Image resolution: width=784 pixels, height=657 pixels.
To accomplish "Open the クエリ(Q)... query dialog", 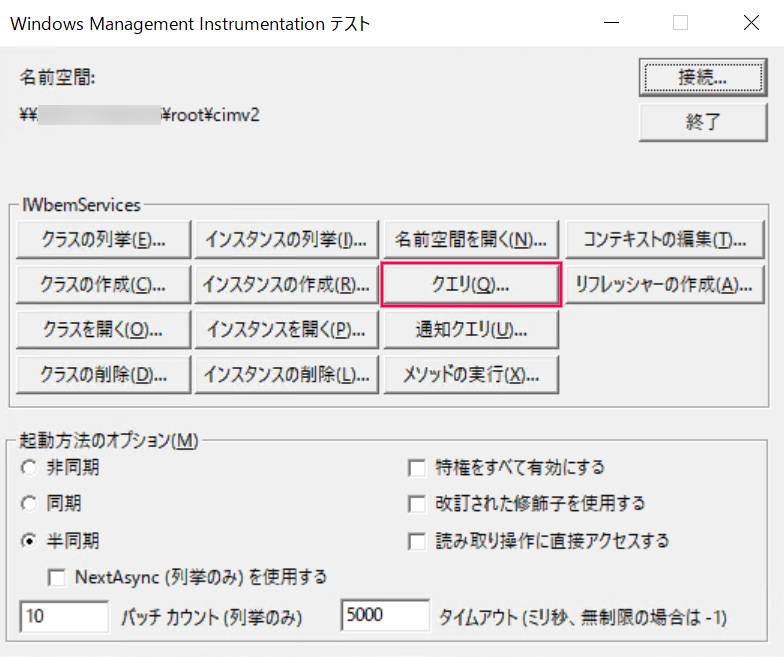I will pyautogui.click(x=471, y=284).
